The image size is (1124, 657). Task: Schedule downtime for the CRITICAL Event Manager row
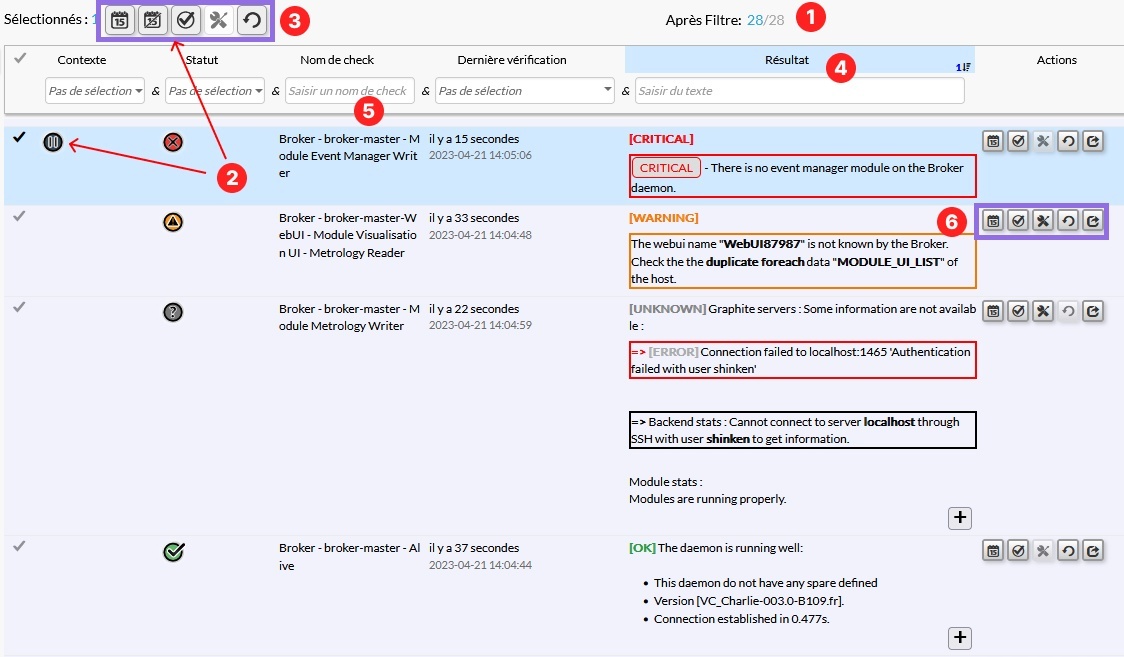[x=992, y=141]
